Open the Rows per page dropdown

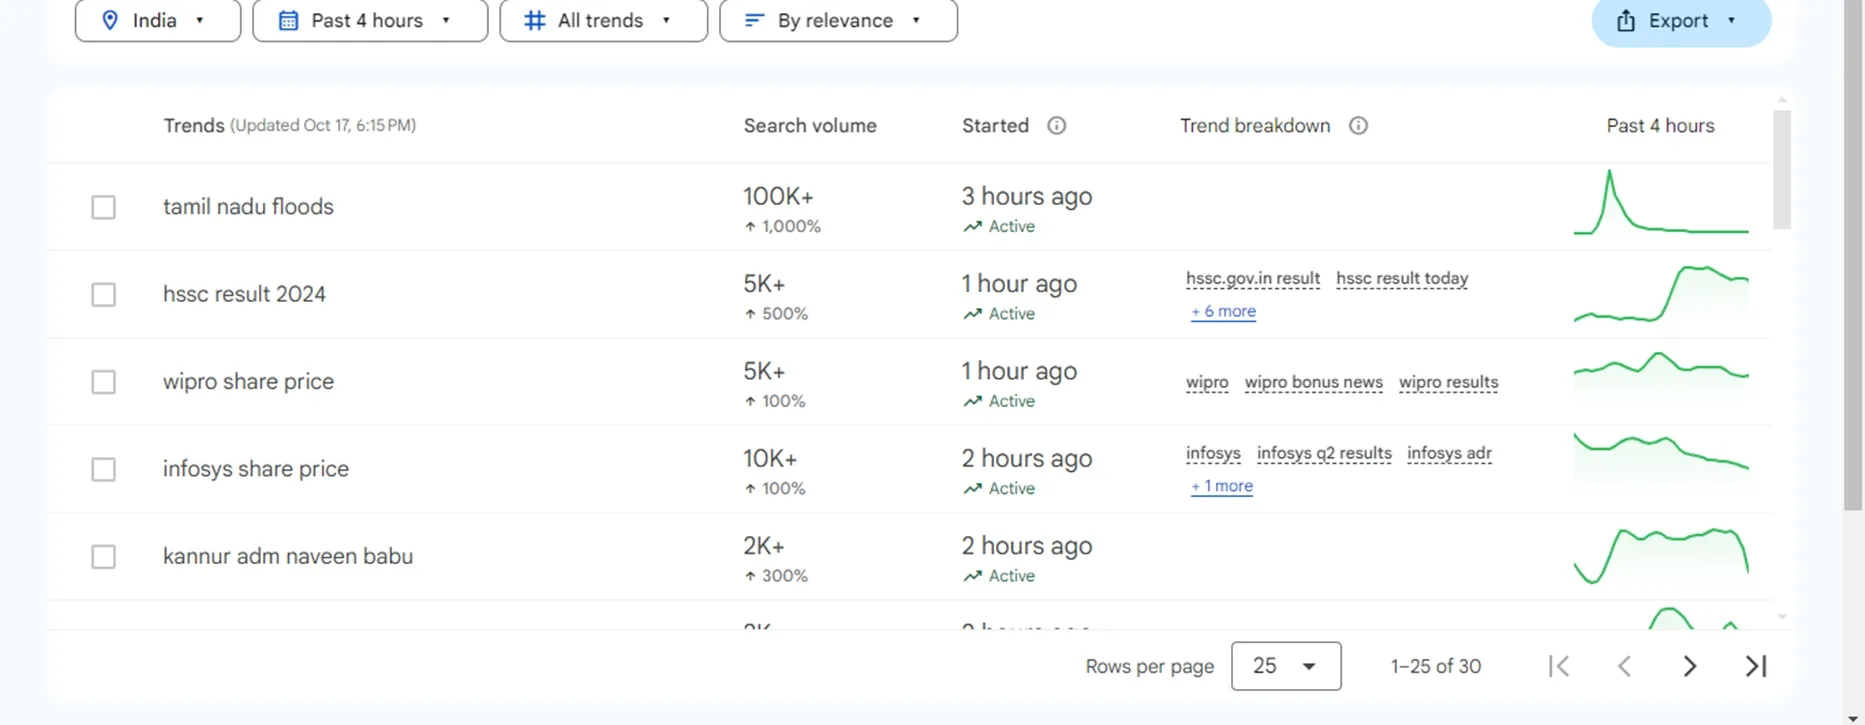click(x=1285, y=666)
